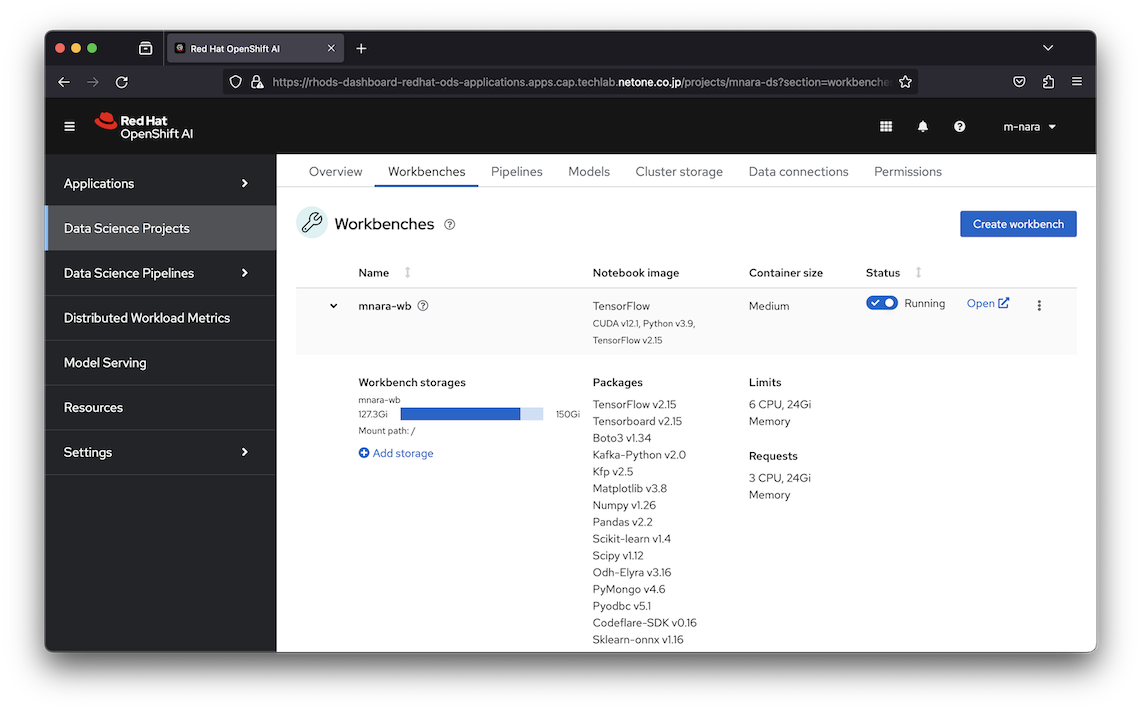Click the Add storage link
The image size is (1141, 711).
396,453
